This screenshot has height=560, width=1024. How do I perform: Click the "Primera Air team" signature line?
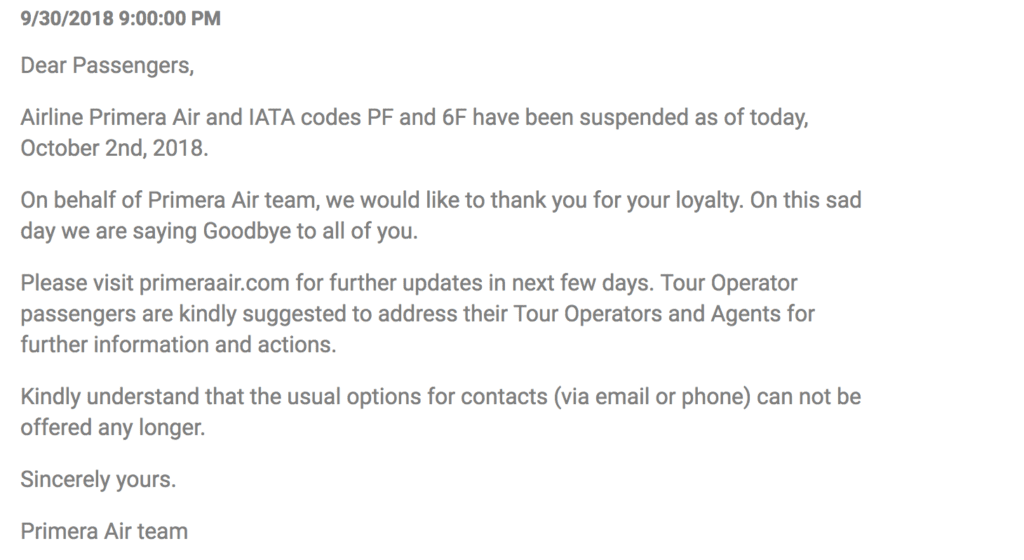point(104,531)
